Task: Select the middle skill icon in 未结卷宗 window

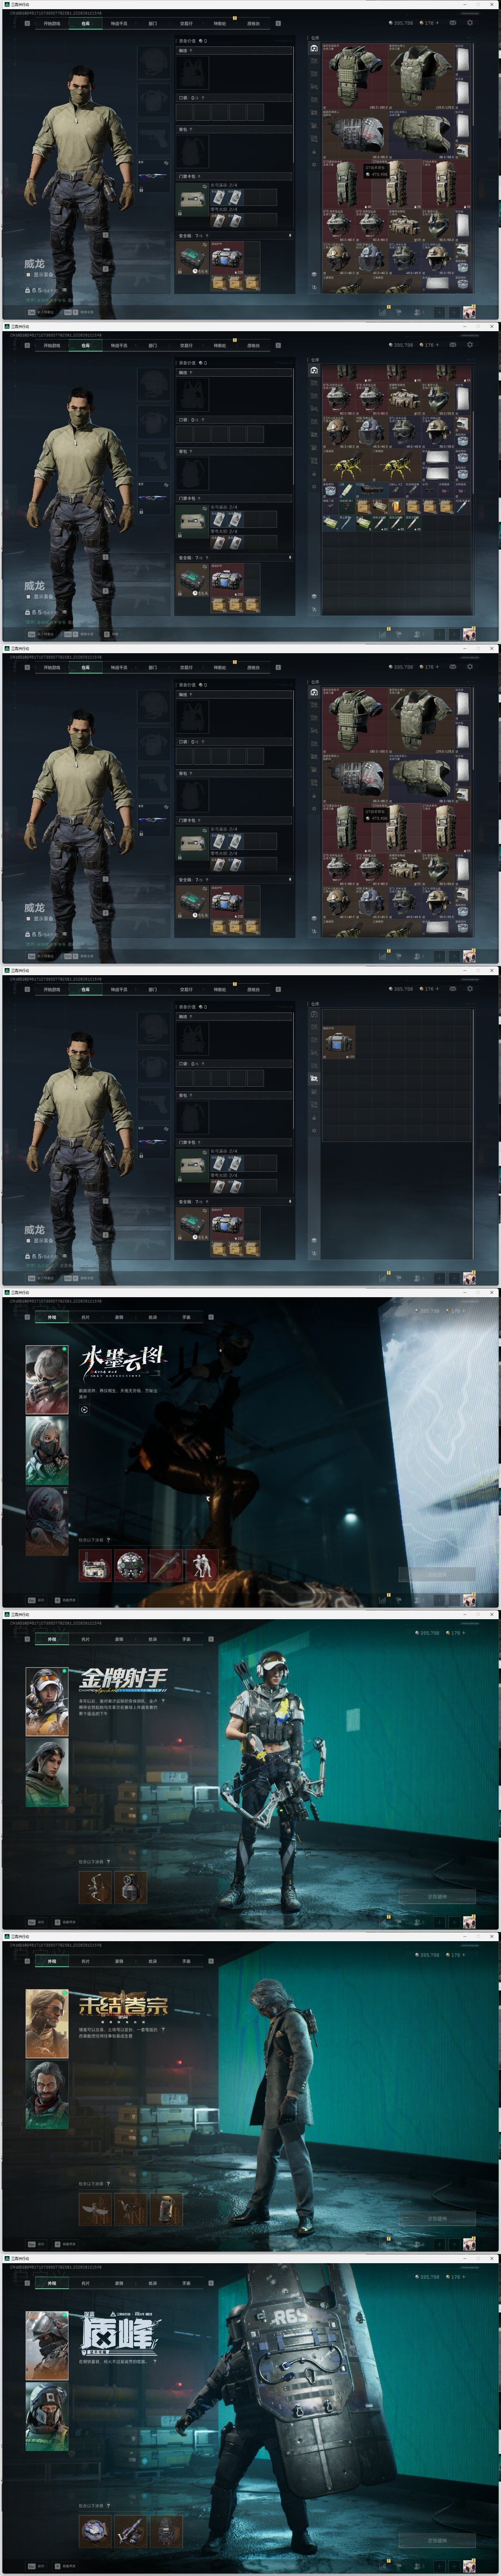Action: coord(131,2209)
